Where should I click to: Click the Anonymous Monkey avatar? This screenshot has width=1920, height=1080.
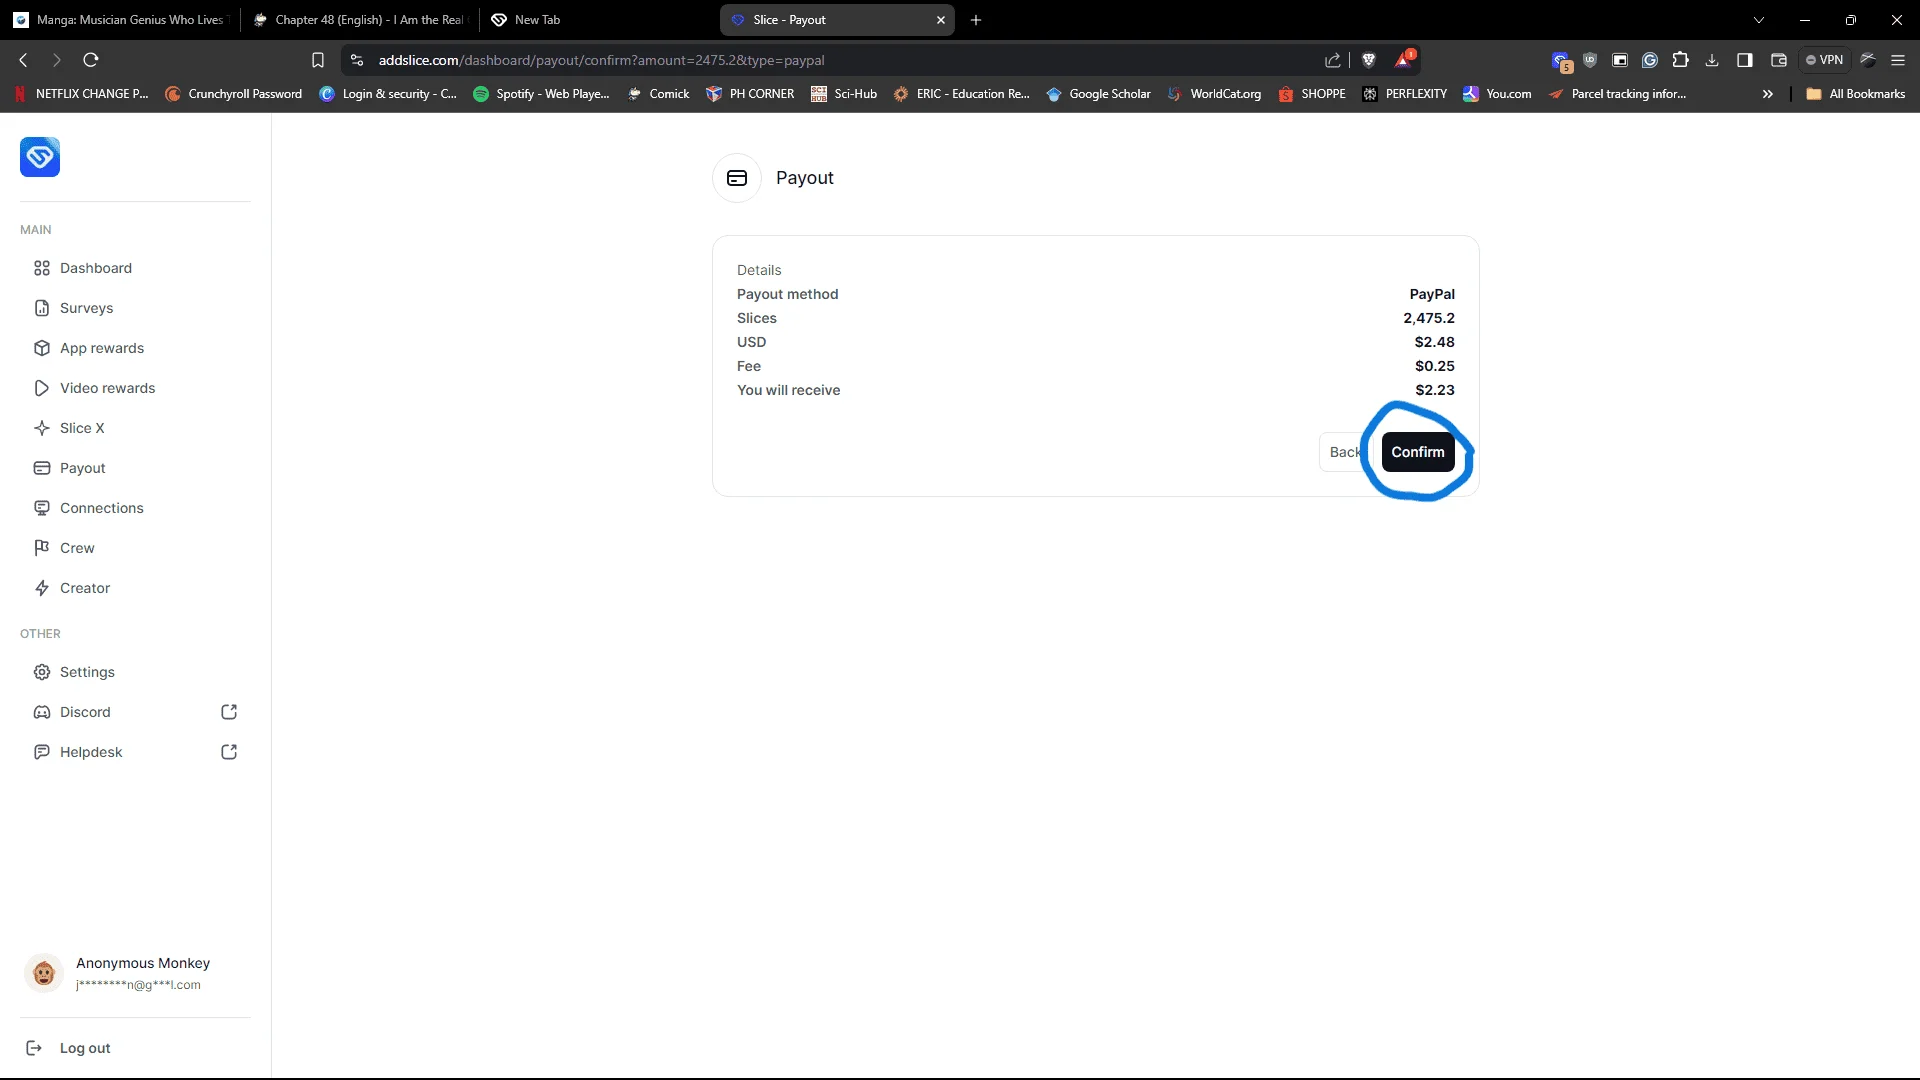[x=43, y=972]
